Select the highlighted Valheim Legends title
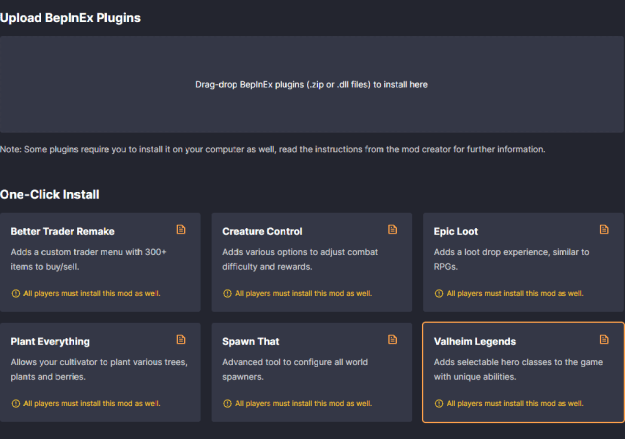This screenshot has height=439, width=625. click(476, 341)
